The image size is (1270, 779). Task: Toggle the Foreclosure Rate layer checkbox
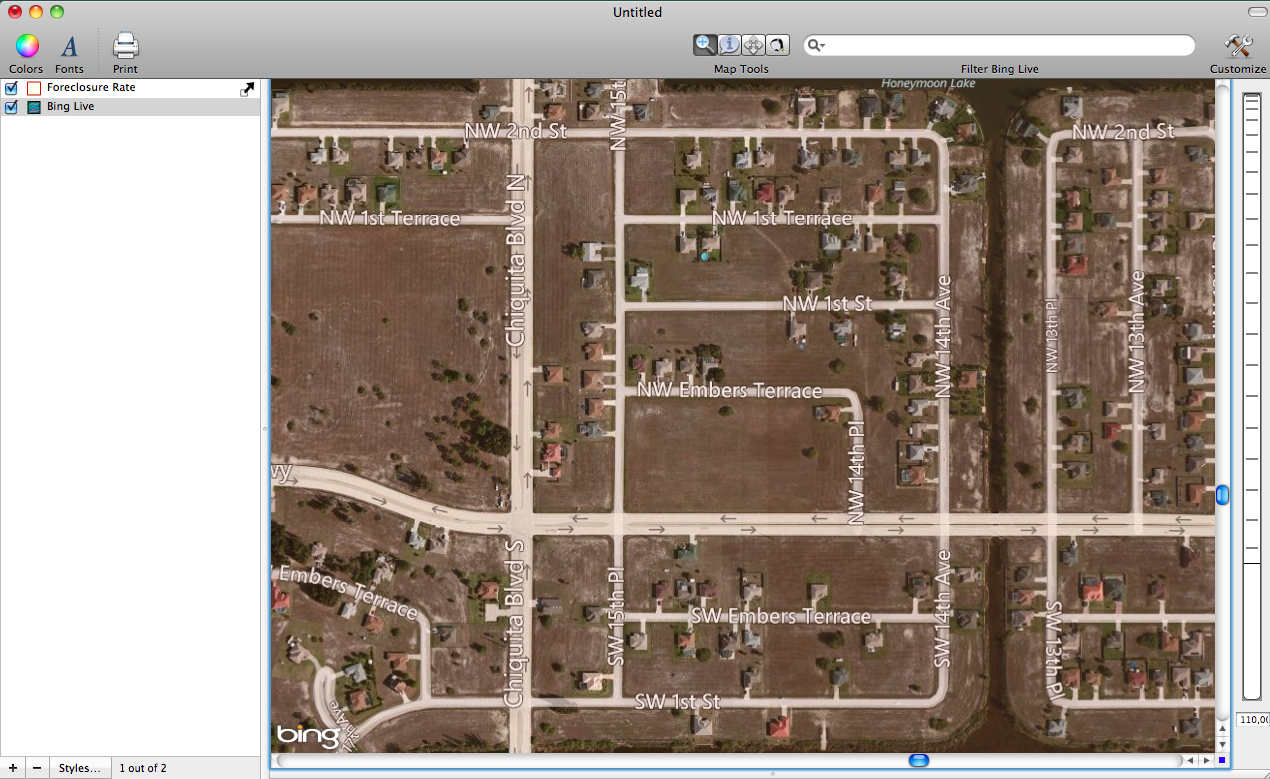(12, 88)
